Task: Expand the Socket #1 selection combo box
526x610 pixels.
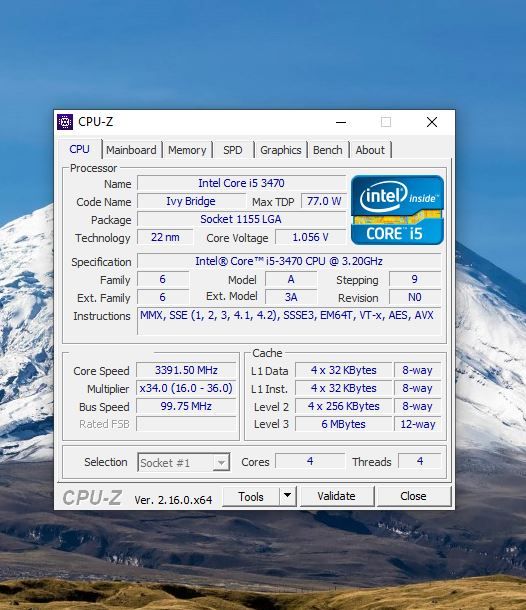Action: tap(184, 463)
